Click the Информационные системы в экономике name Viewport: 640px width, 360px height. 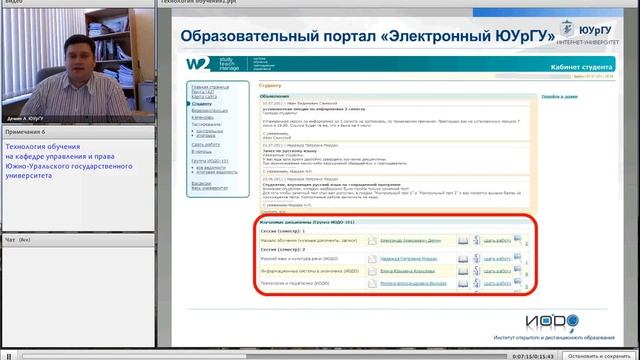[309, 271]
